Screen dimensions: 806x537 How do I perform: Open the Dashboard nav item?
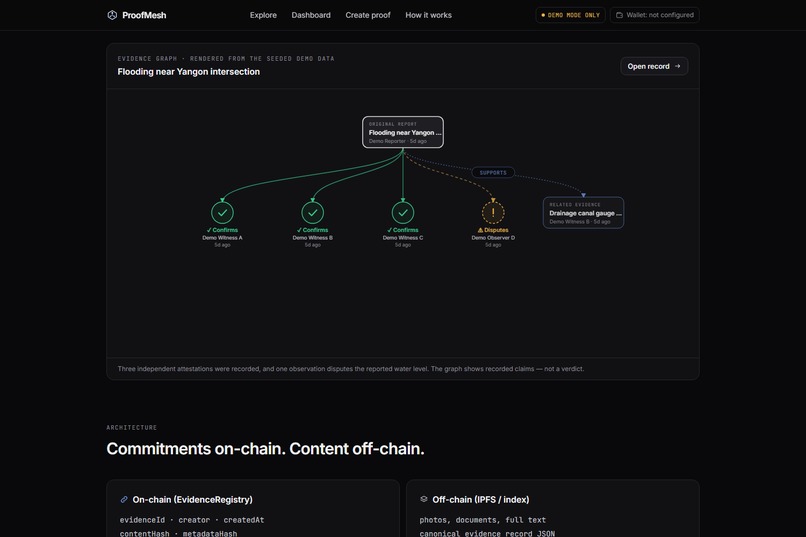click(311, 15)
